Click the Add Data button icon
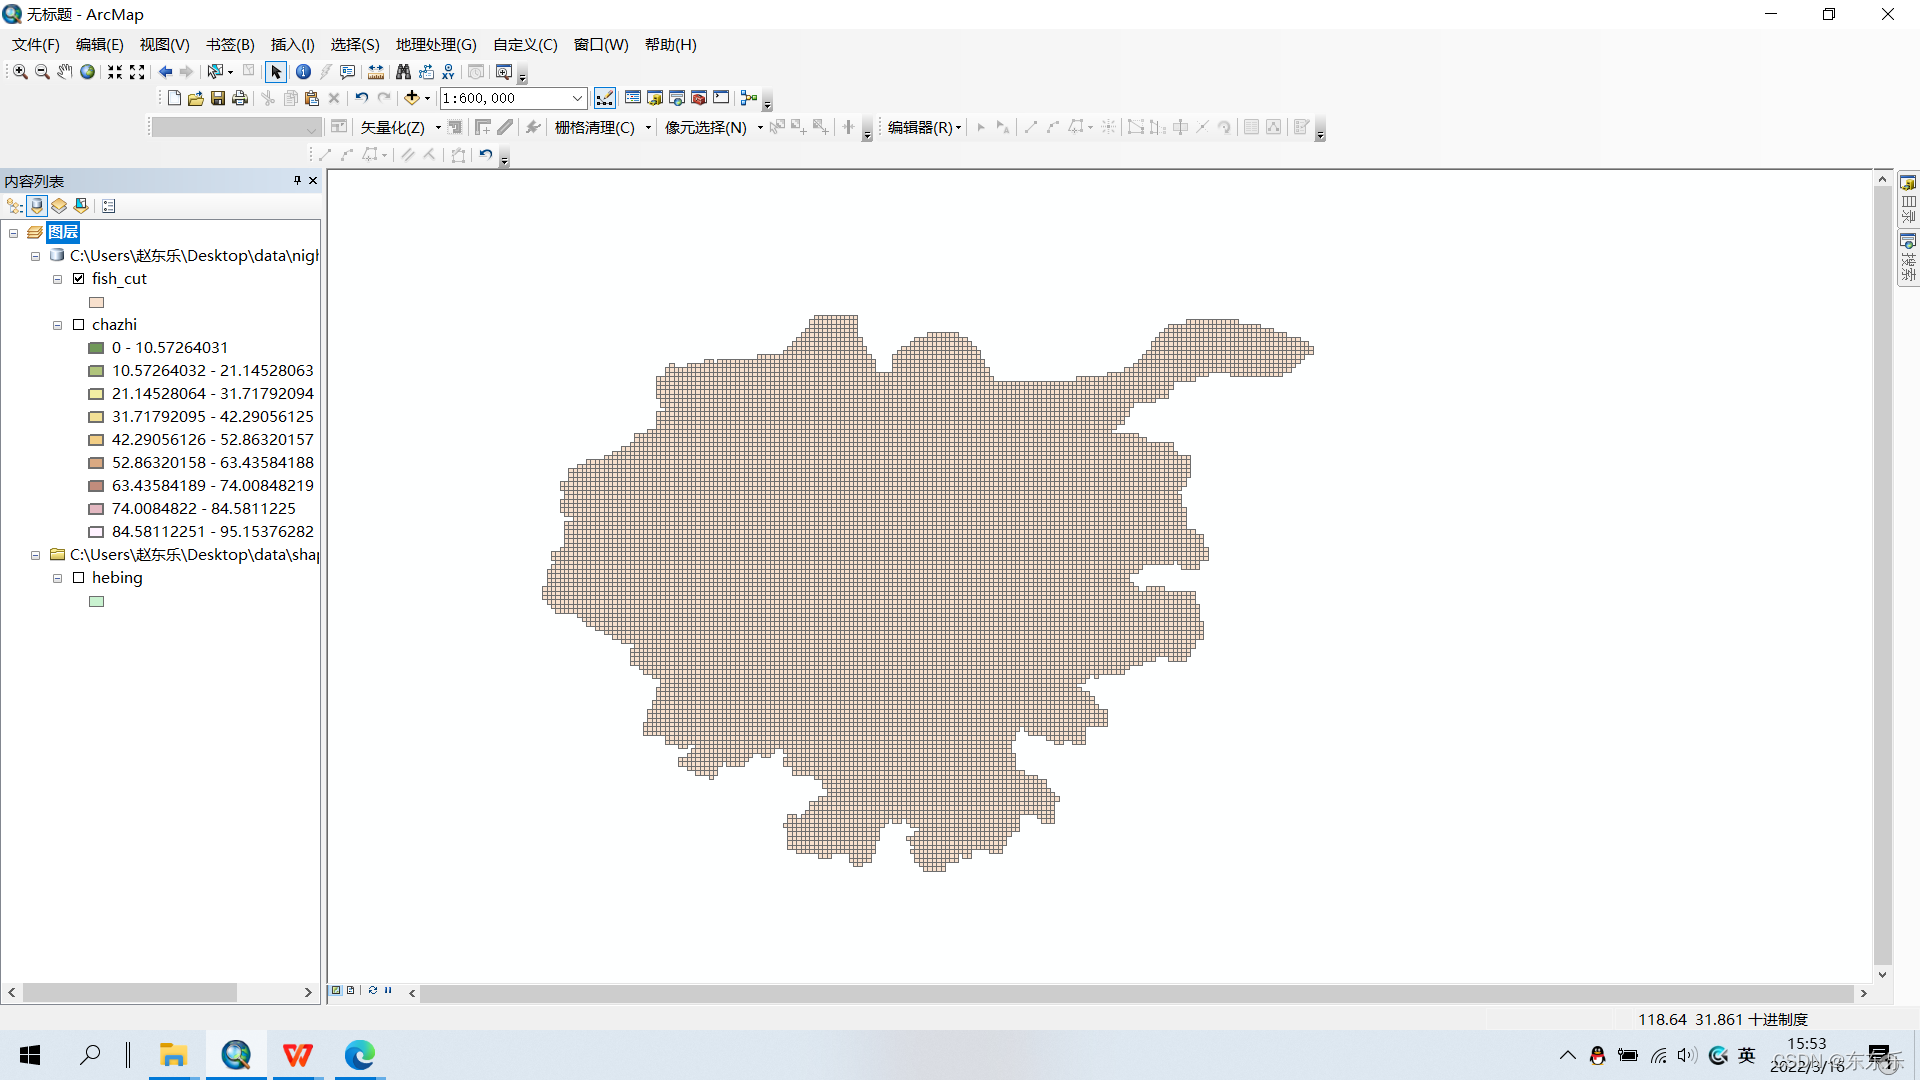The height and width of the screenshot is (1080, 1920). [411, 98]
